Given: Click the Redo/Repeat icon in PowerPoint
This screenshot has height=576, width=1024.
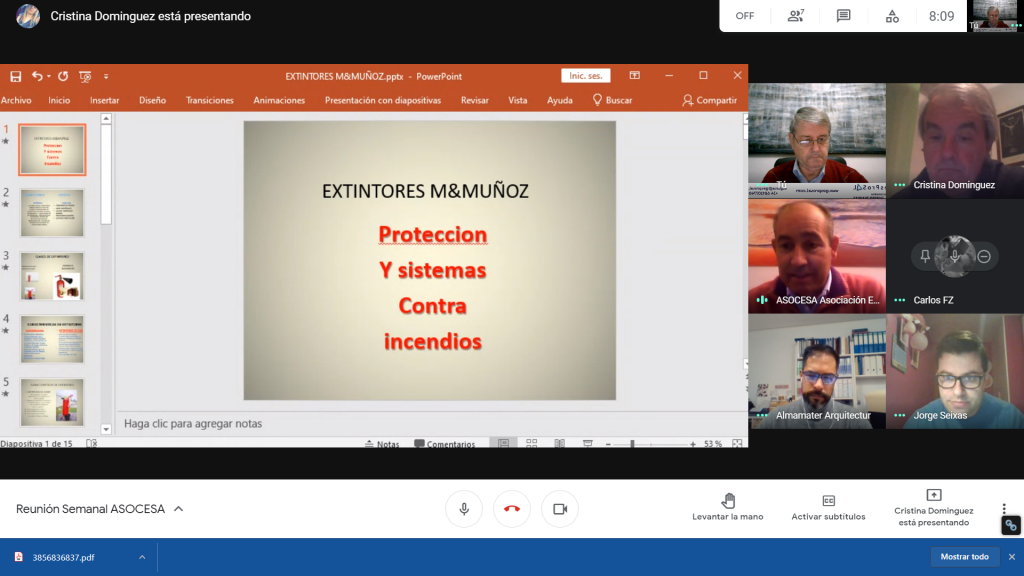Looking at the screenshot, I should click(63, 76).
